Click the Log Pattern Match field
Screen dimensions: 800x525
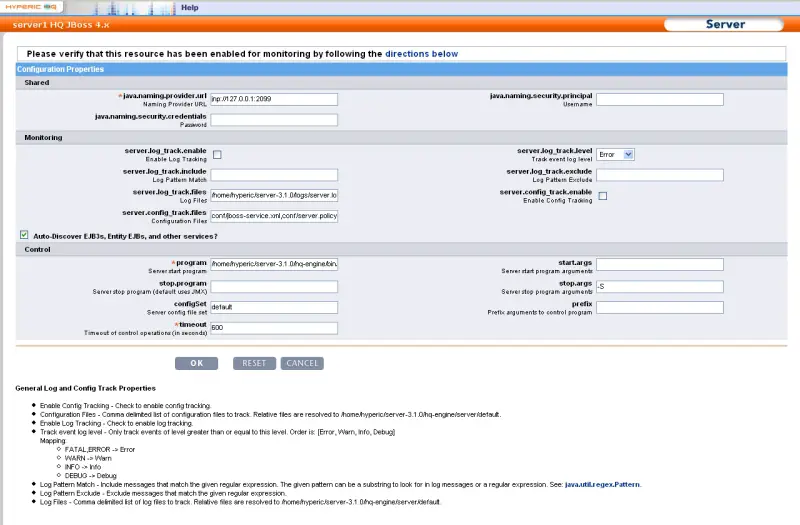pos(274,175)
